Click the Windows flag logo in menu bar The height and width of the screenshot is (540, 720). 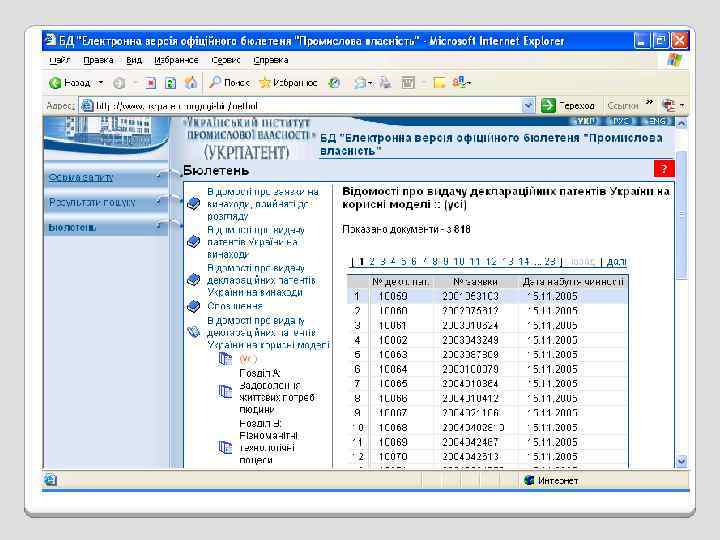pos(675,60)
